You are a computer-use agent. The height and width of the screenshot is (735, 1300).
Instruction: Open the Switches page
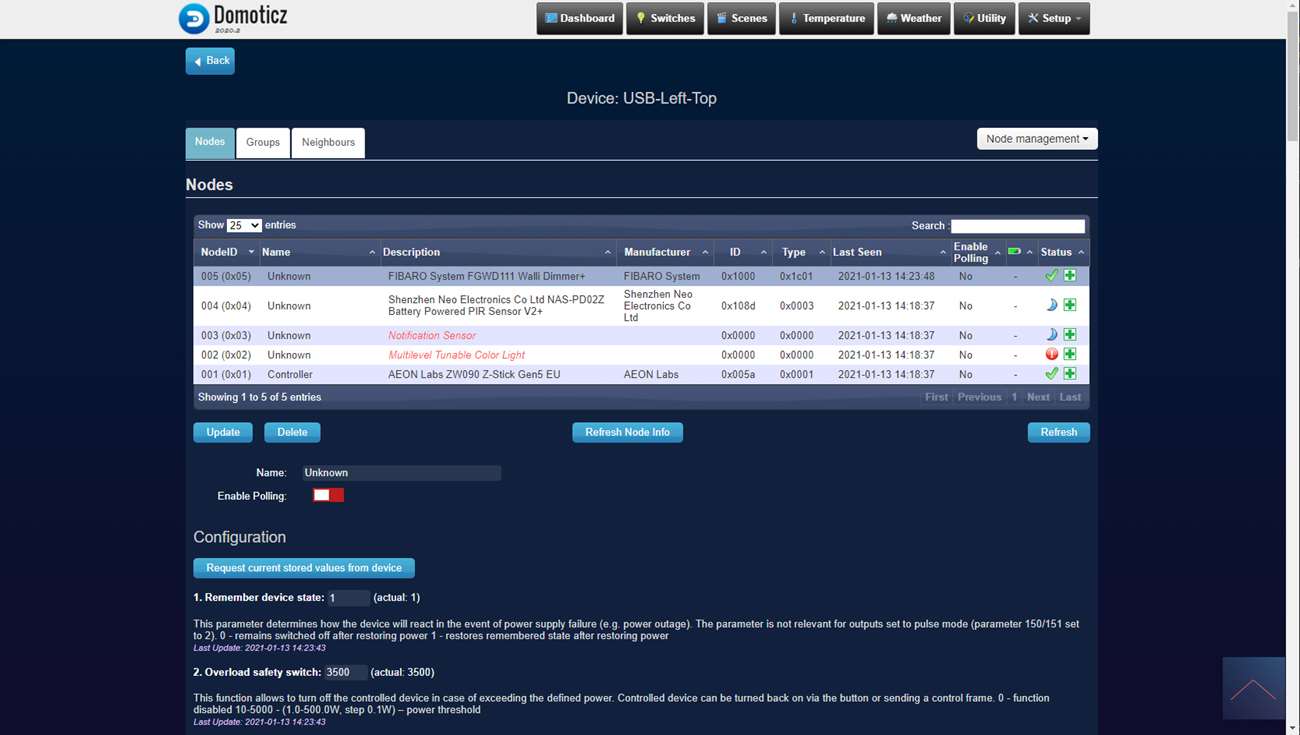[665, 18]
